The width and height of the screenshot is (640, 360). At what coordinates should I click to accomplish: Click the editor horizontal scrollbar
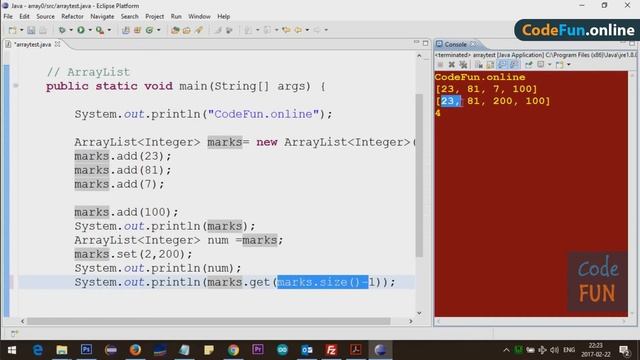[208, 322]
